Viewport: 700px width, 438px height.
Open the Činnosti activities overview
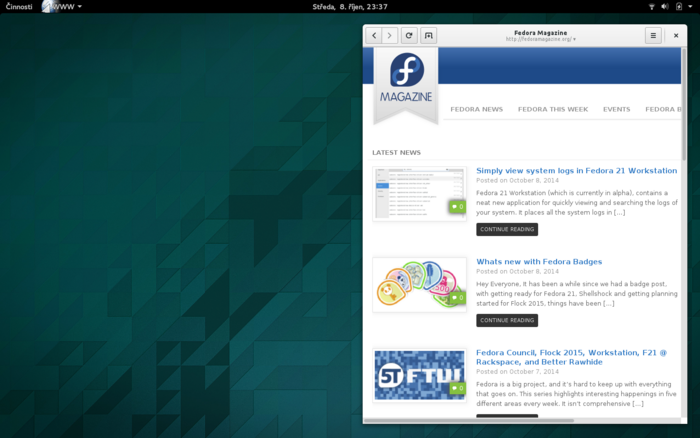[x=19, y=7]
